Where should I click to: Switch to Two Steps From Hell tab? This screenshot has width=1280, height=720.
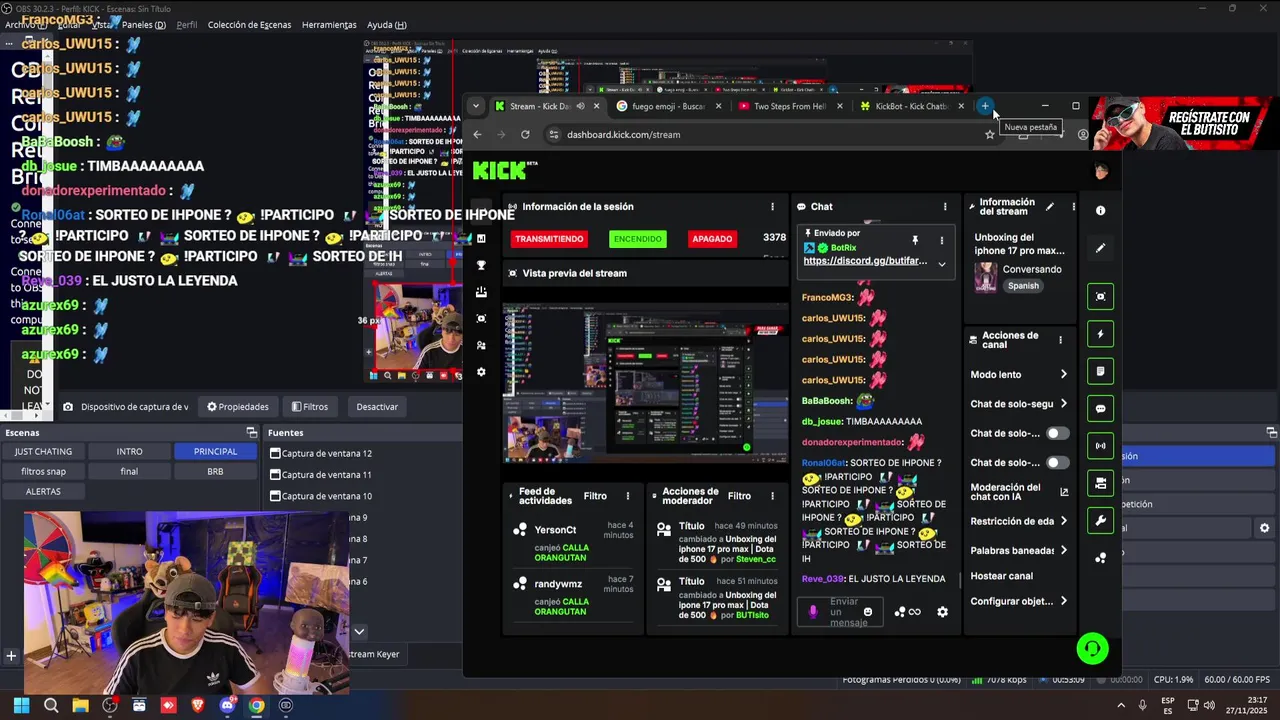click(x=789, y=106)
